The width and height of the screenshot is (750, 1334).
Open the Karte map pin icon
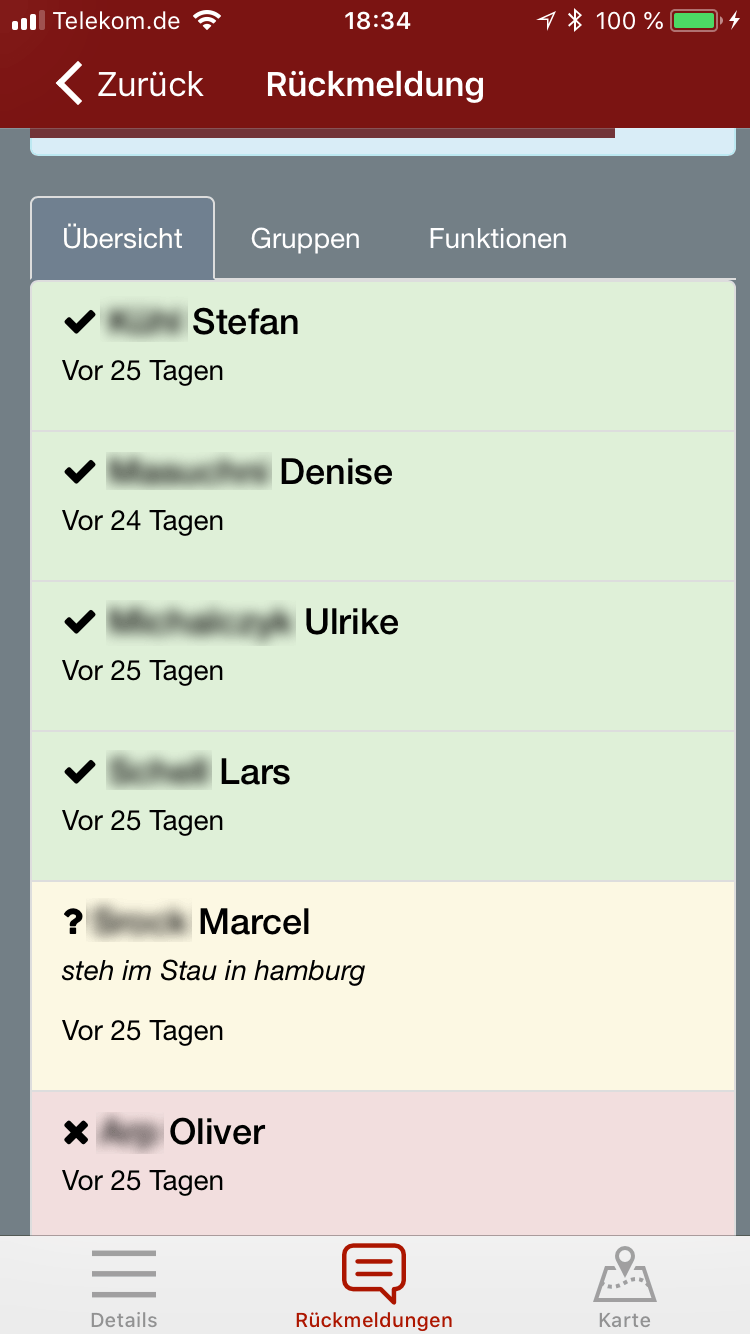[625, 1273]
